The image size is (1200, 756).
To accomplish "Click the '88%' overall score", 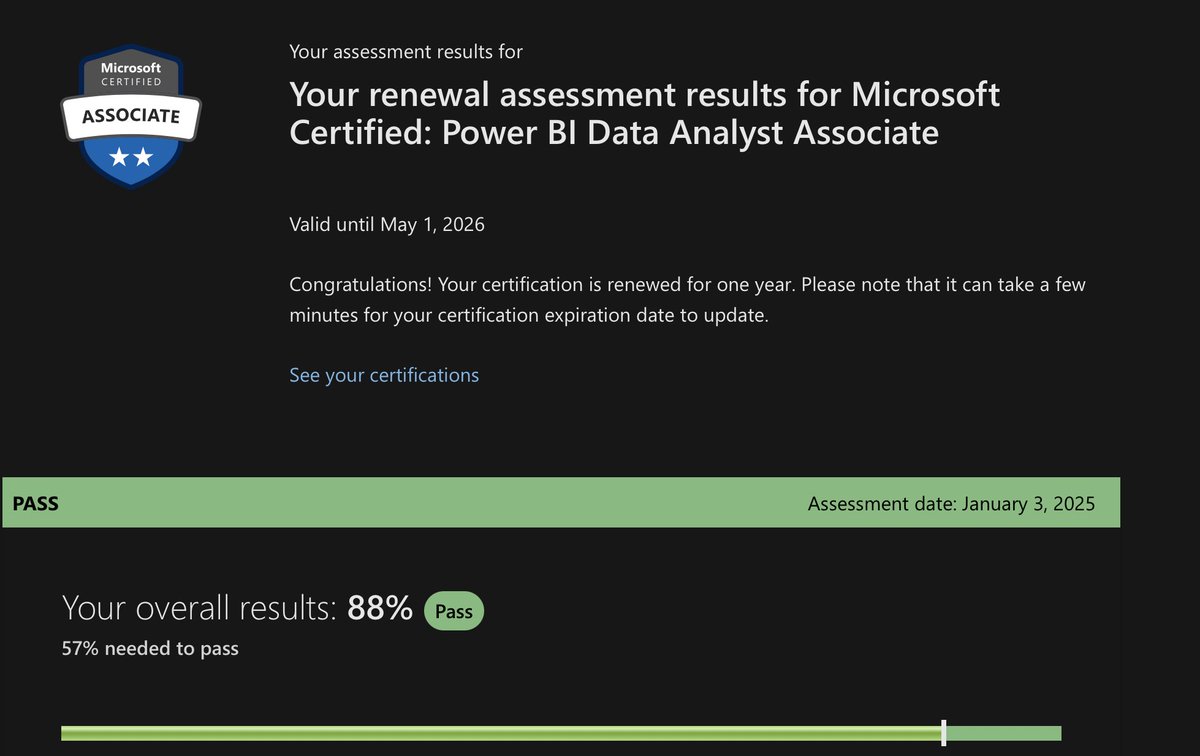I will point(380,607).
